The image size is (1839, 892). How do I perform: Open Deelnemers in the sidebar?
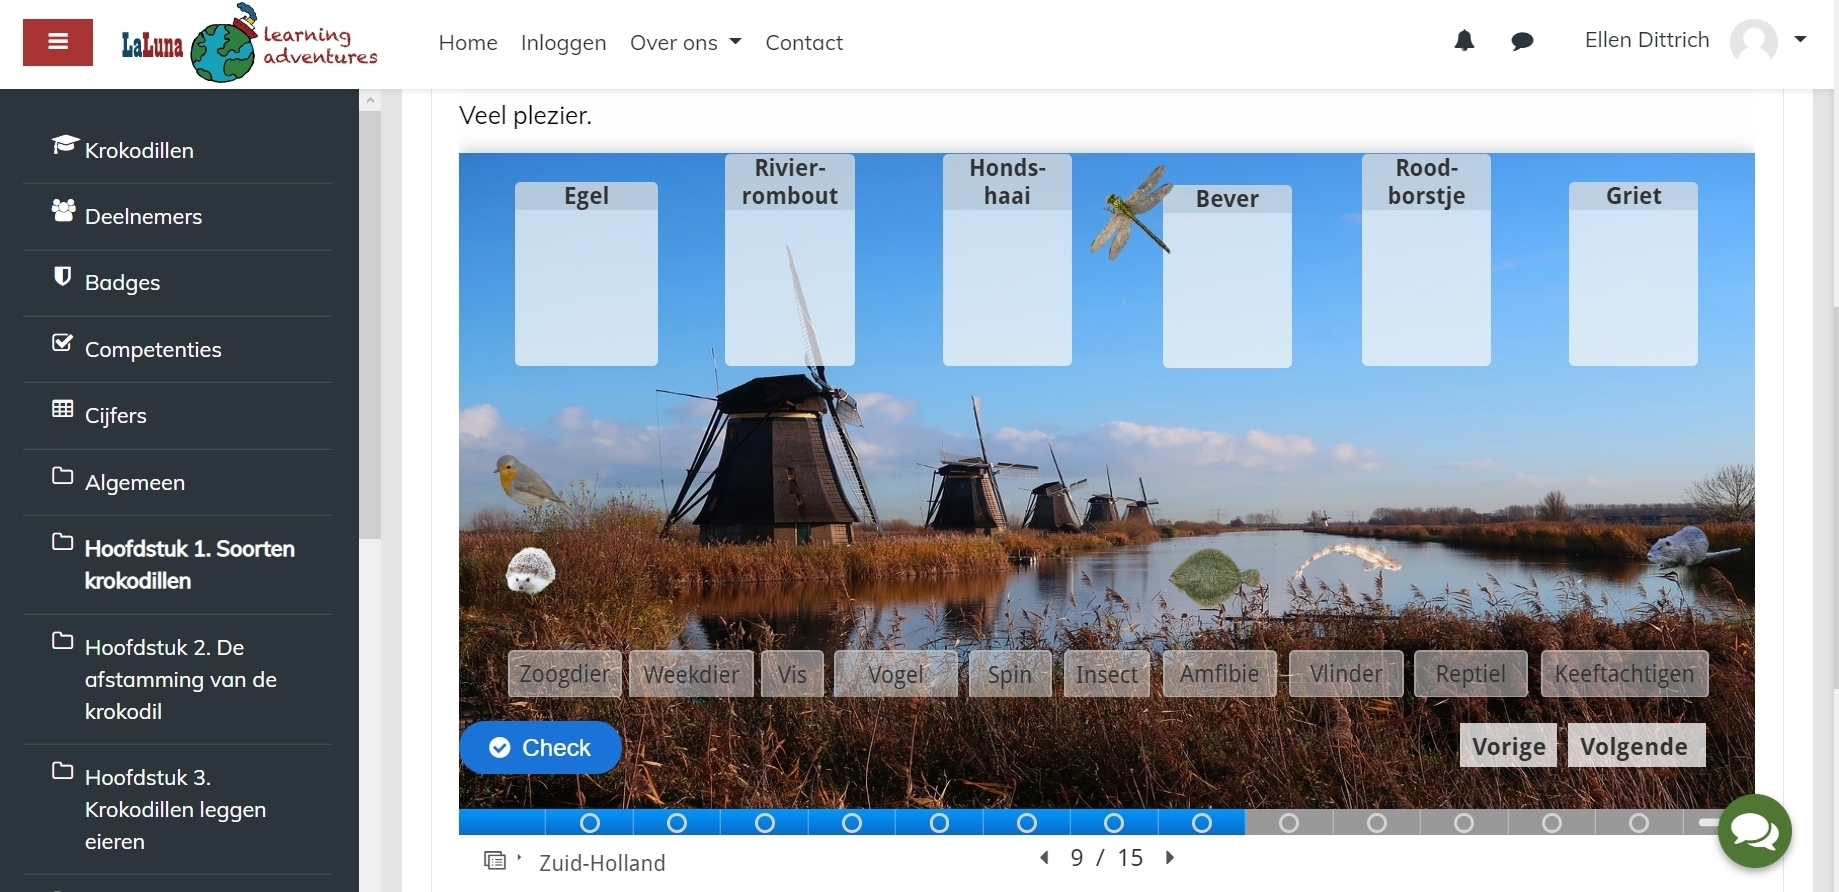143,216
